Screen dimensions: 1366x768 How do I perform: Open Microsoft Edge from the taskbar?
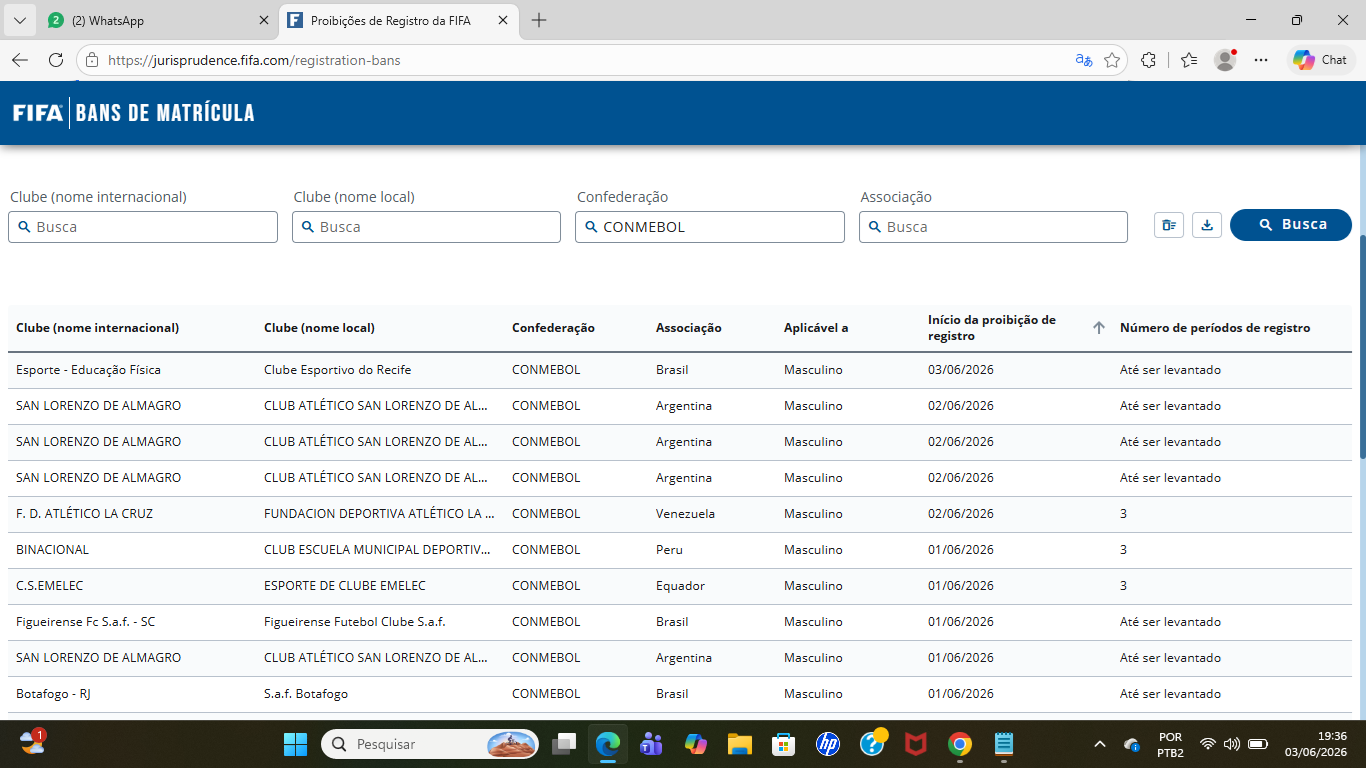[x=608, y=744]
